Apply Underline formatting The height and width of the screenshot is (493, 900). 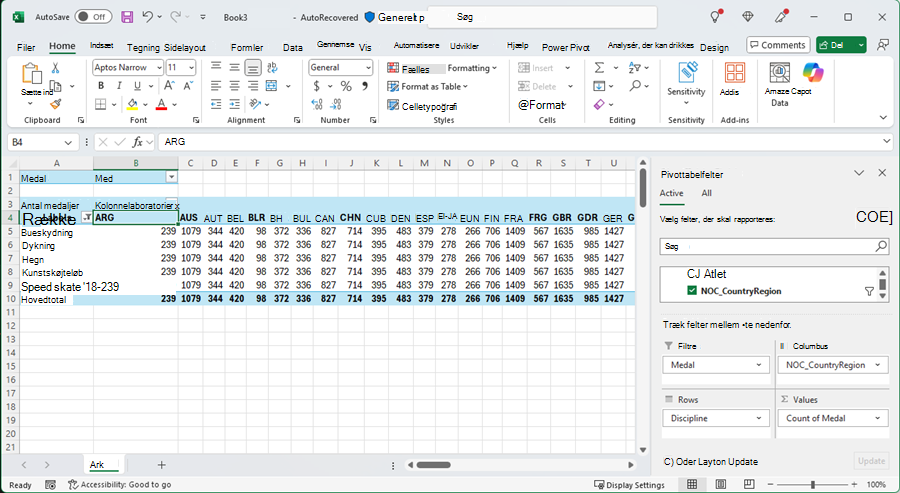(137, 86)
